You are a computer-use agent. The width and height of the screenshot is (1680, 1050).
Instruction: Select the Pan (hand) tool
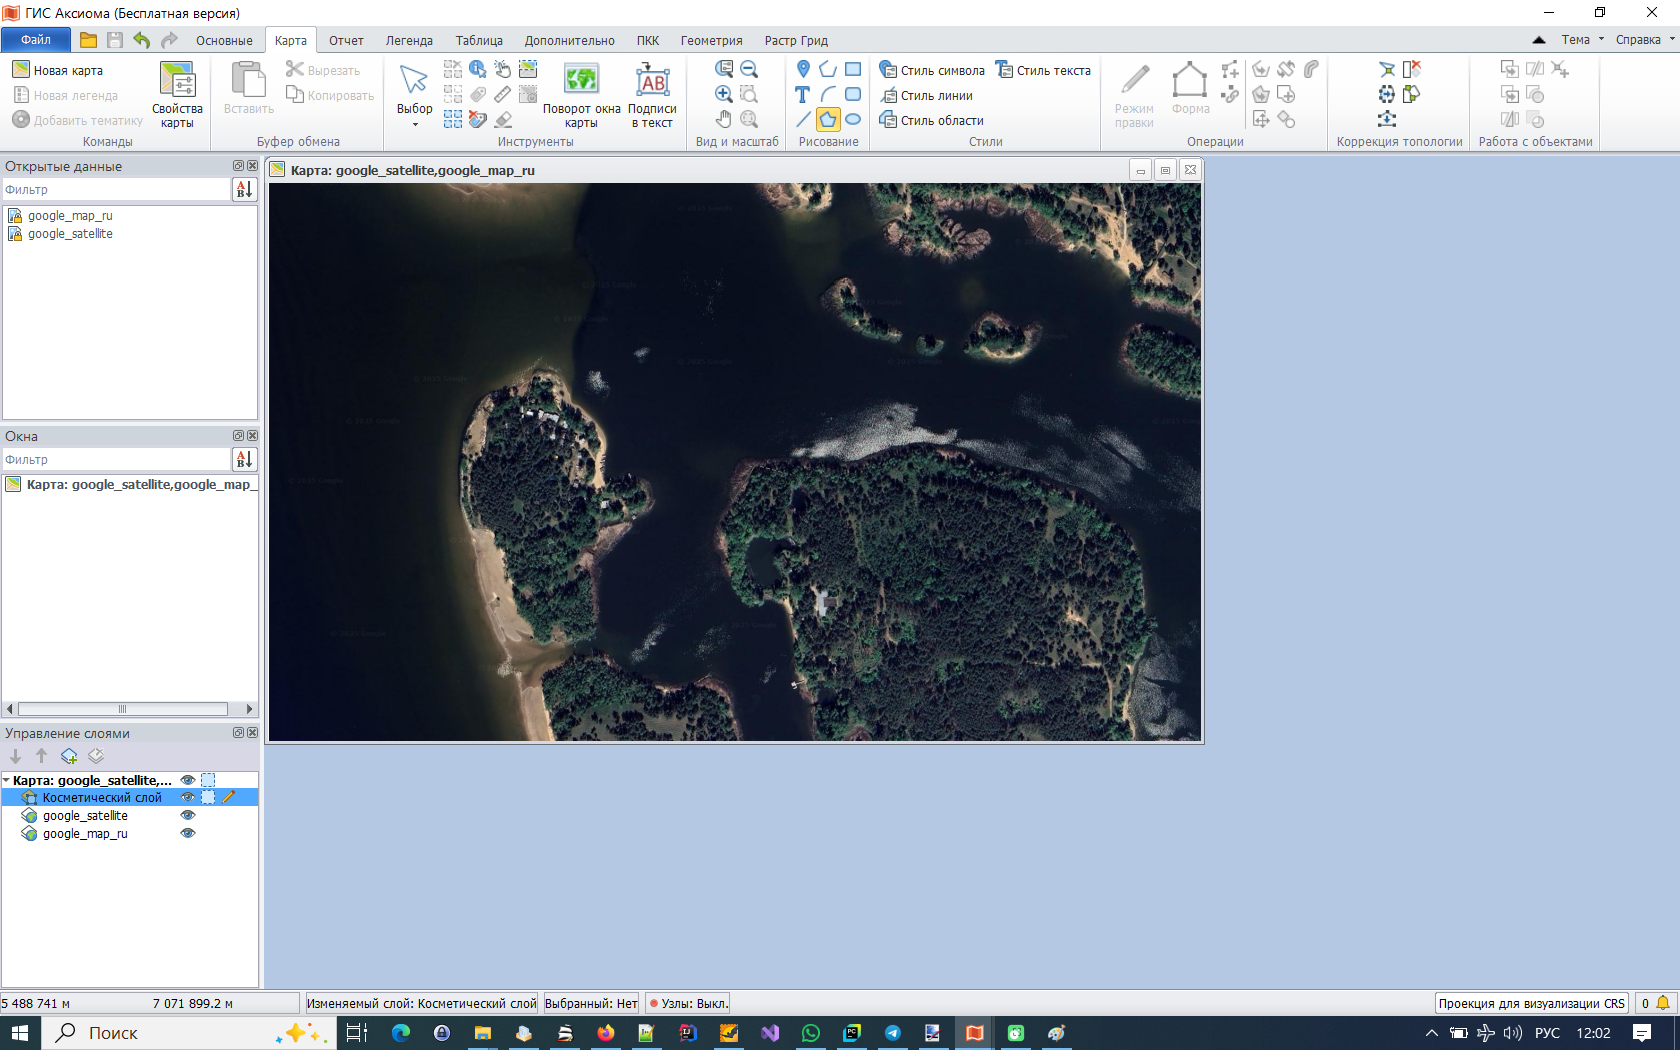click(723, 119)
